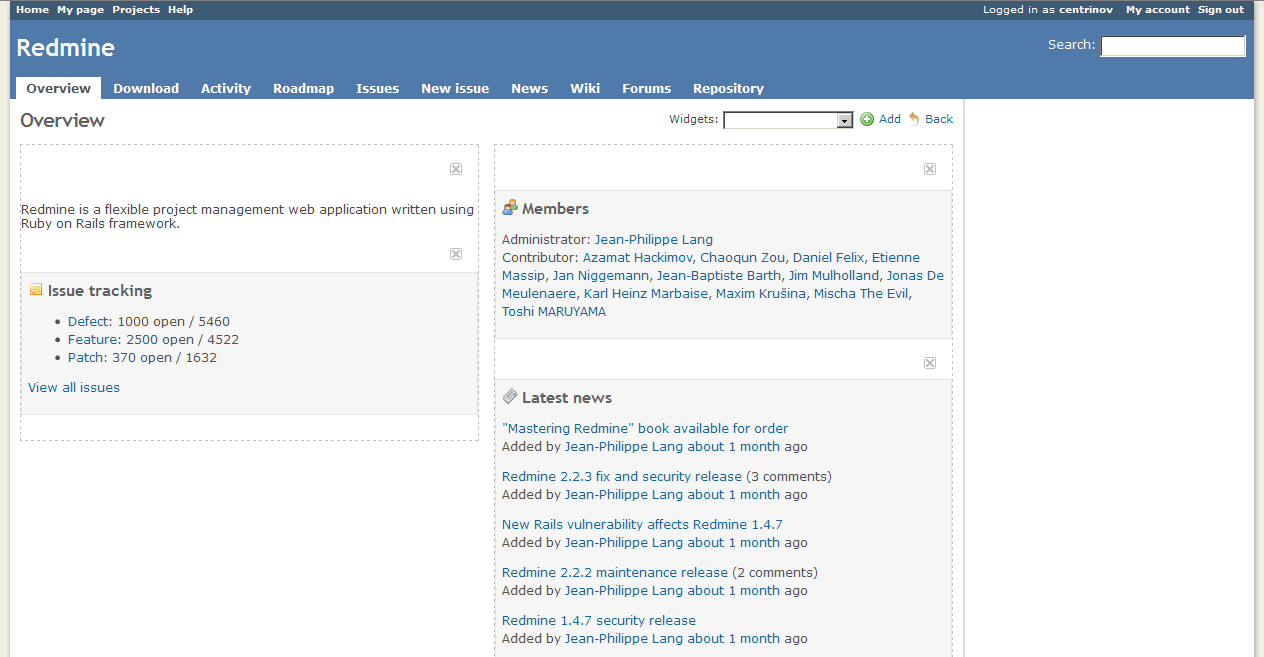Image resolution: width=1264 pixels, height=657 pixels.
Task: Open contributor Jean-Baptiste Barth's profile
Action: [x=719, y=276]
